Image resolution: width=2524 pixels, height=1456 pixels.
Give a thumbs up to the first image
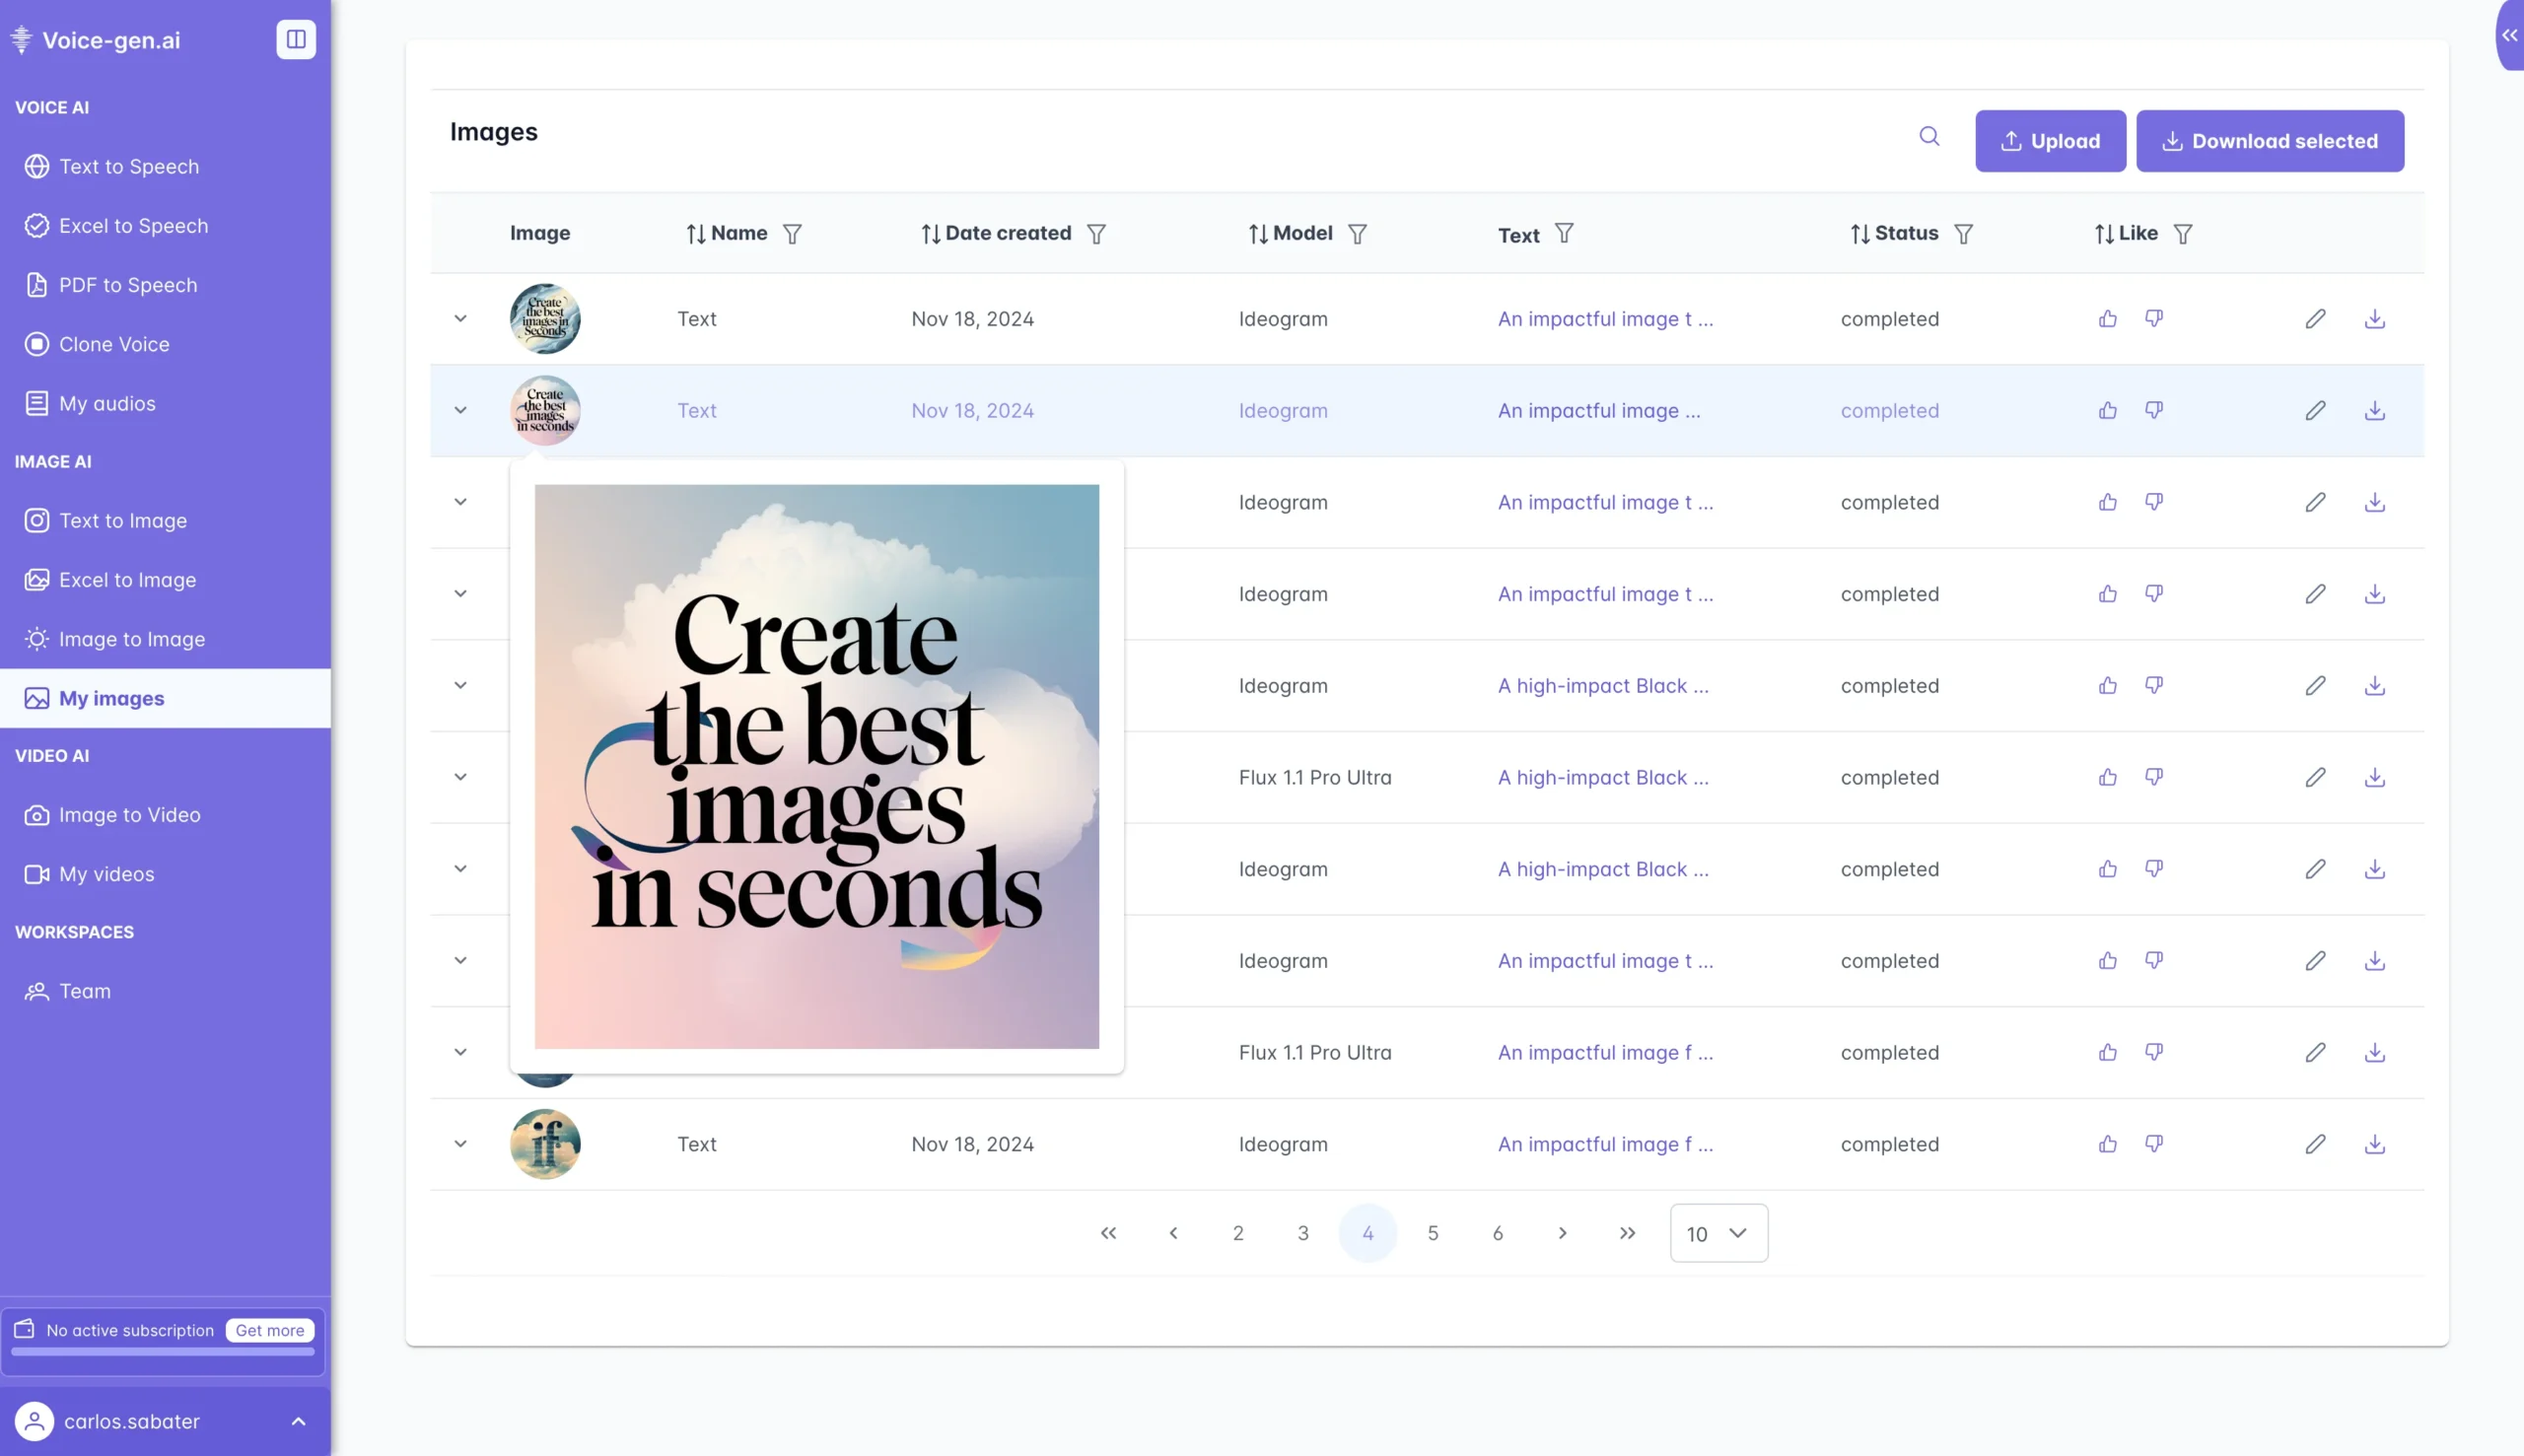[2106, 318]
